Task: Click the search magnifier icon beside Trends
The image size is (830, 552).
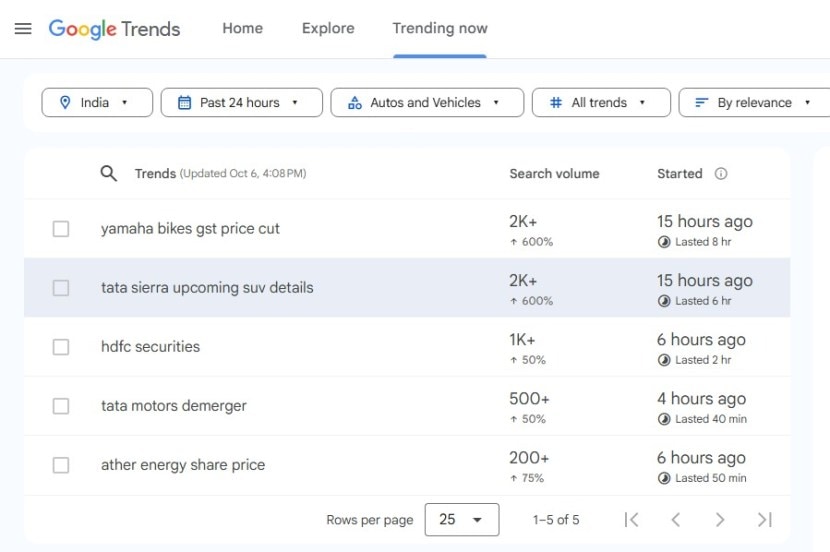Action: 109,173
